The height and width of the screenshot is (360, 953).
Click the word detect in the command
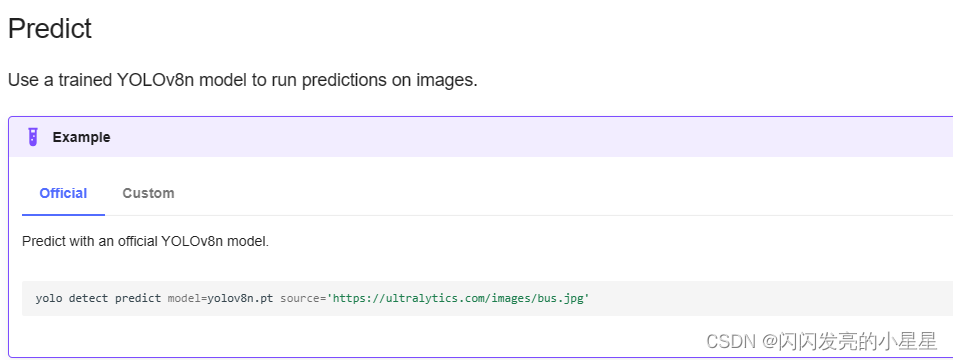[89, 299]
